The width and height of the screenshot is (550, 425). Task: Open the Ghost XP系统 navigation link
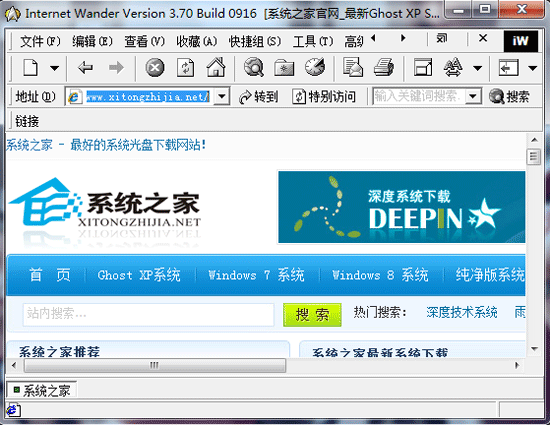tap(139, 275)
